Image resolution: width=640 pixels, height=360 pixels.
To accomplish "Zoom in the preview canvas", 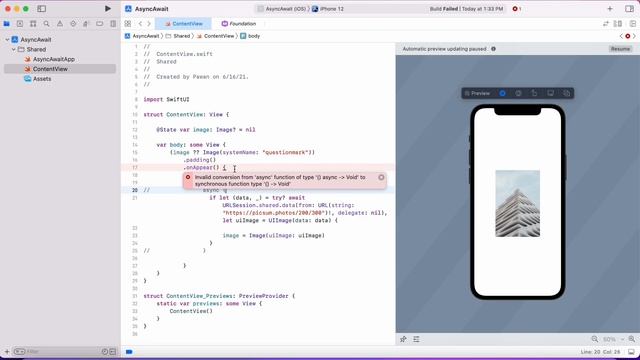I will point(632,339).
